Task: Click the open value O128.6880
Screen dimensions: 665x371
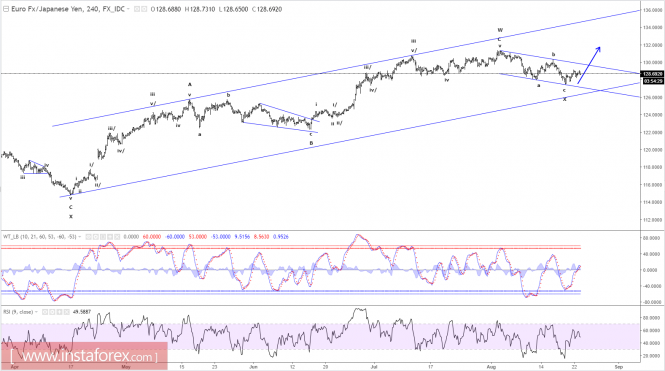Action: point(165,9)
